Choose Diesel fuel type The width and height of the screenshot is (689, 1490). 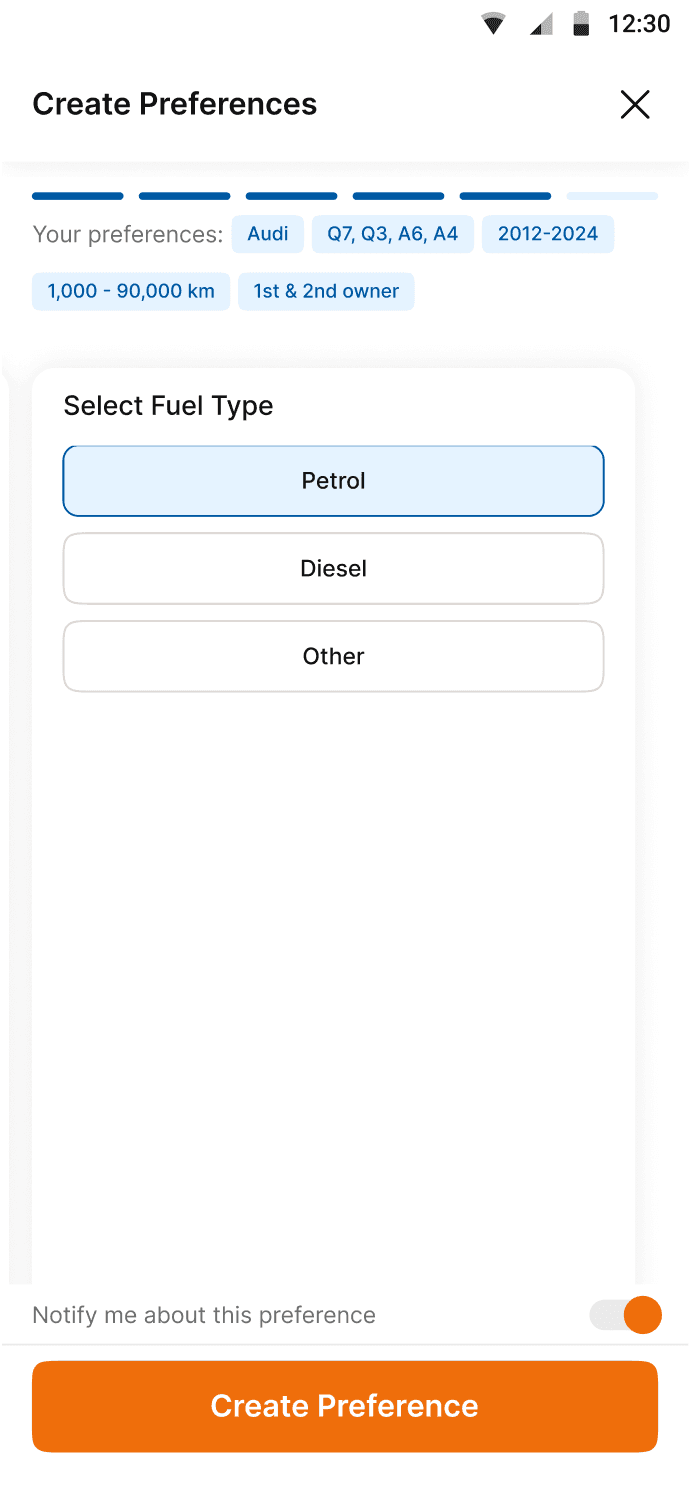(x=333, y=569)
